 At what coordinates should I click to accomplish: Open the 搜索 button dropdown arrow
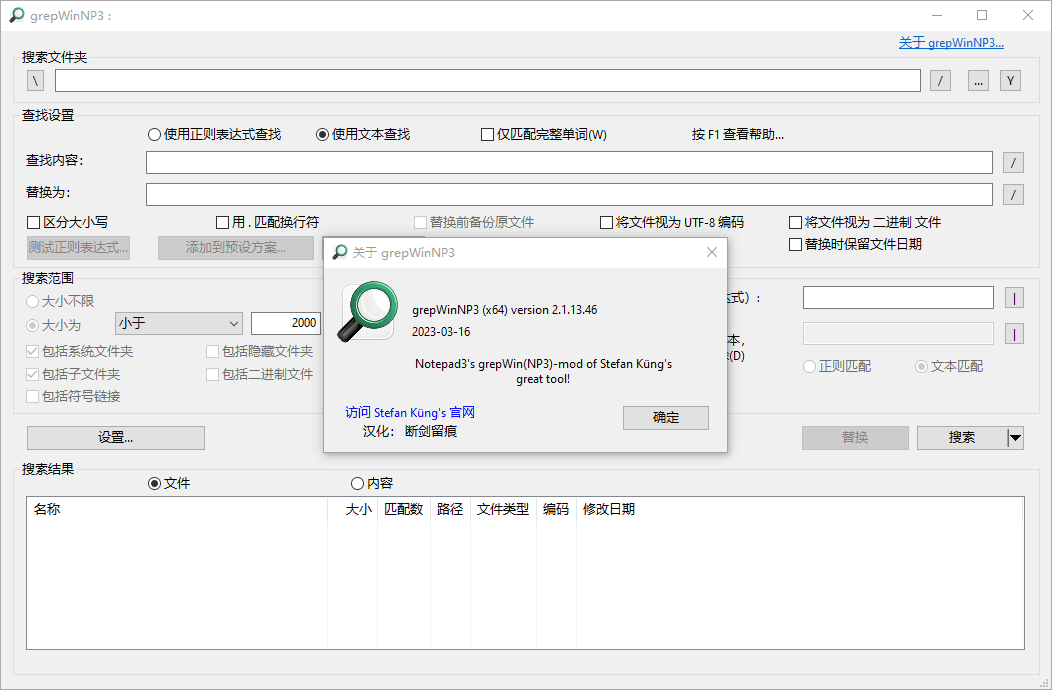[x=1013, y=437]
